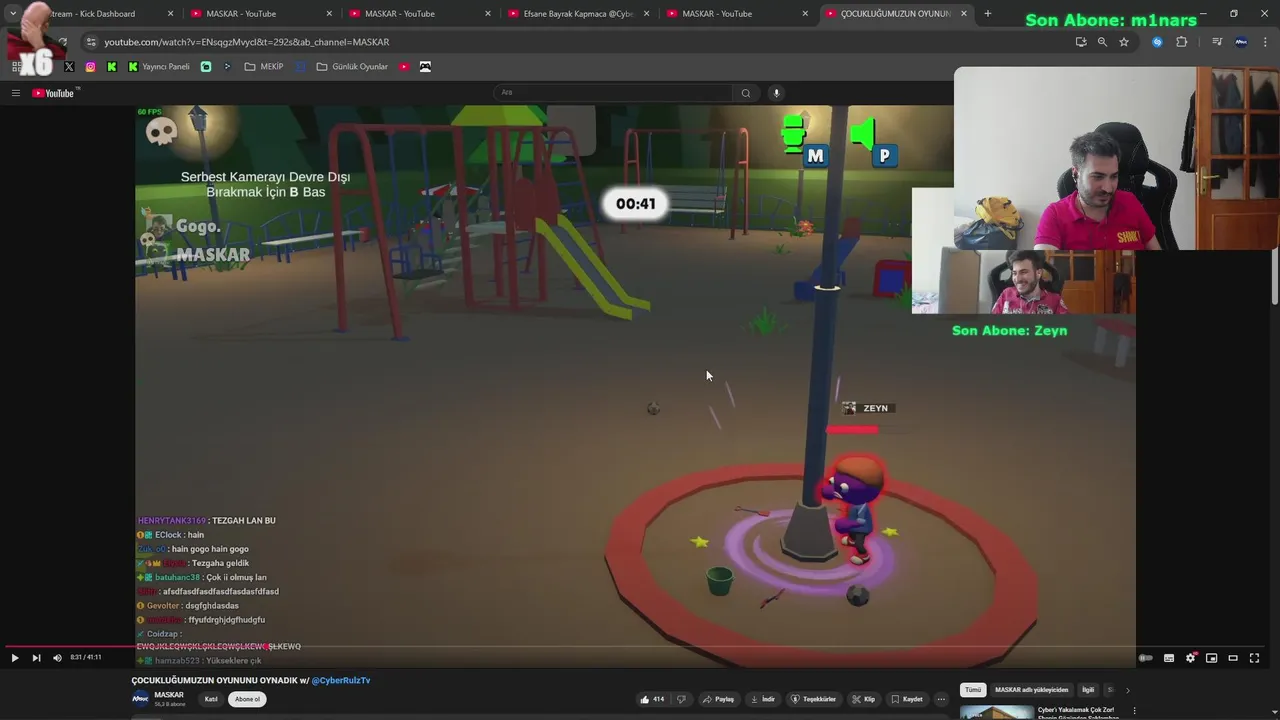1280x720 pixels.
Task: Start voice search with microphone
Action: point(776,93)
